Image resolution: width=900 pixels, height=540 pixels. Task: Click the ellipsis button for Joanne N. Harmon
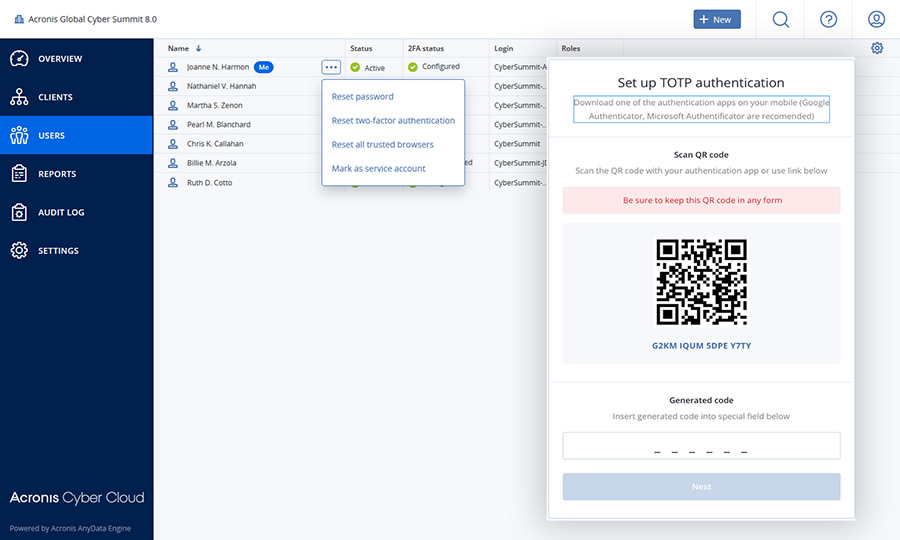[x=331, y=67]
